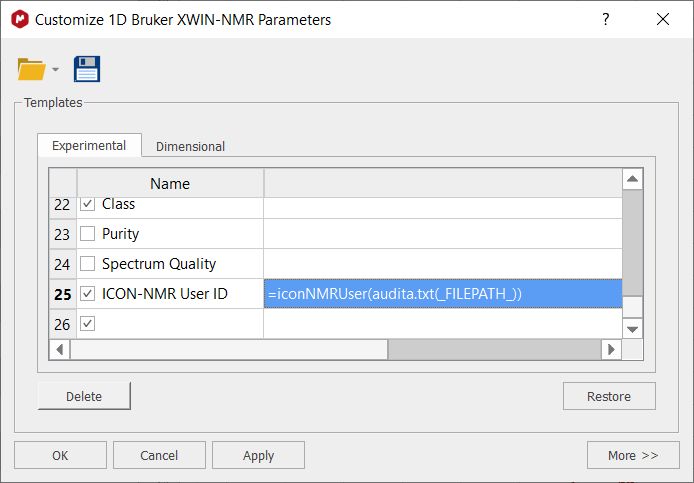Click the vertical scrollbar down arrow
Screen dimensions: 694x483
632,329
